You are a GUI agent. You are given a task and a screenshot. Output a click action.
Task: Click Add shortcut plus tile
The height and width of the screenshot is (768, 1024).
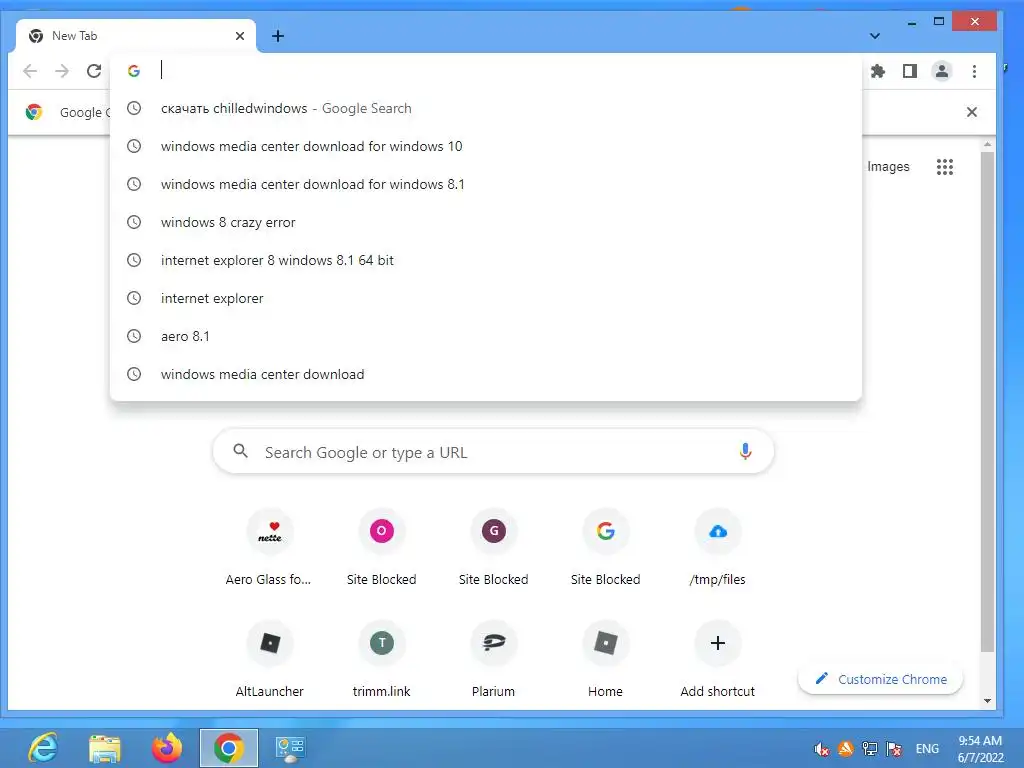(718, 661)
